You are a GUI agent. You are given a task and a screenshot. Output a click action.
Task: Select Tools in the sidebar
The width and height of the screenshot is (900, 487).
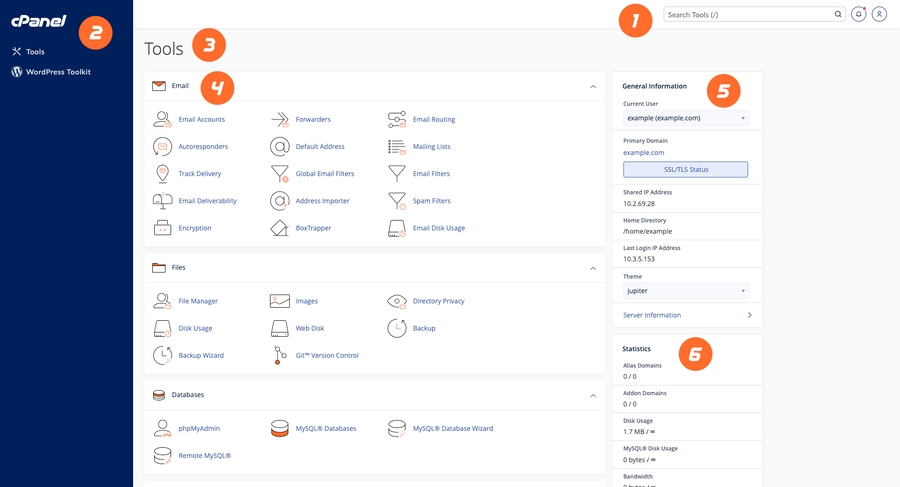tap(34, 51)
